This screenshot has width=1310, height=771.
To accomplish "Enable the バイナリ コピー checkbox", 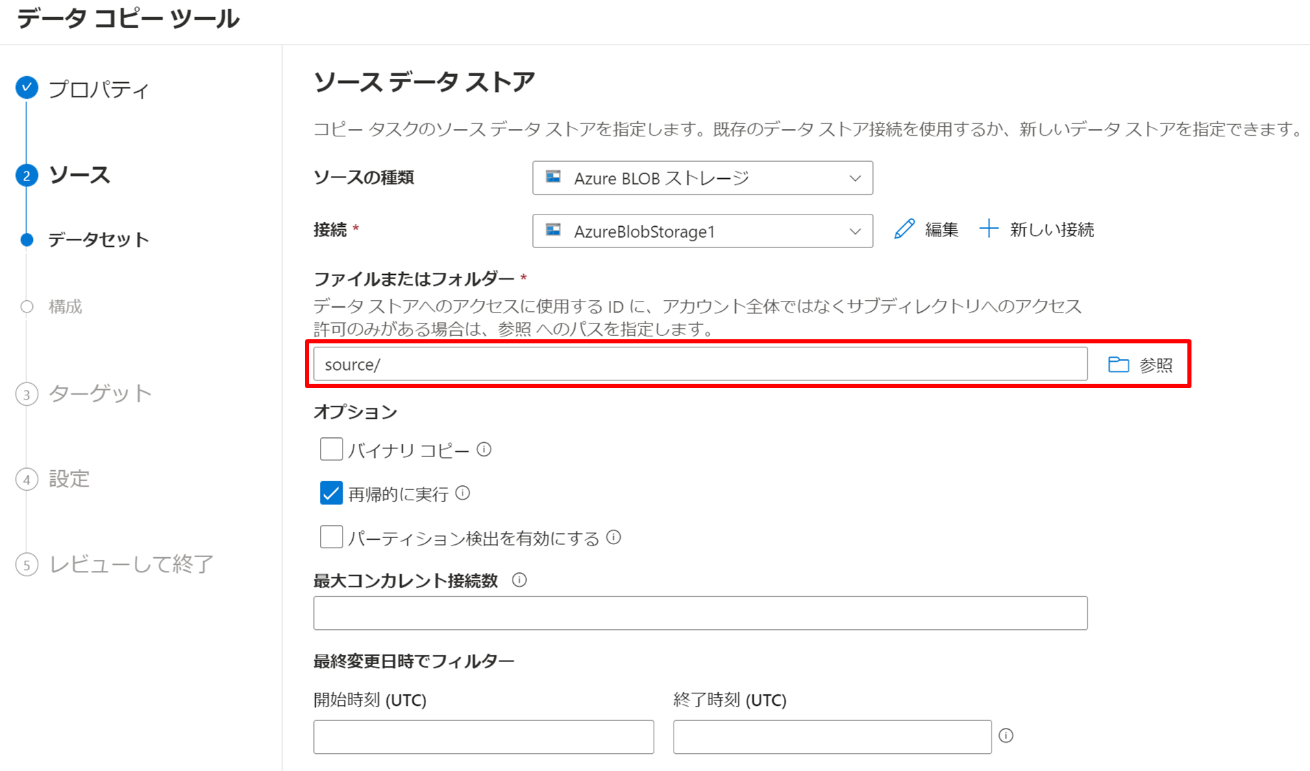I will click(331, 450).
